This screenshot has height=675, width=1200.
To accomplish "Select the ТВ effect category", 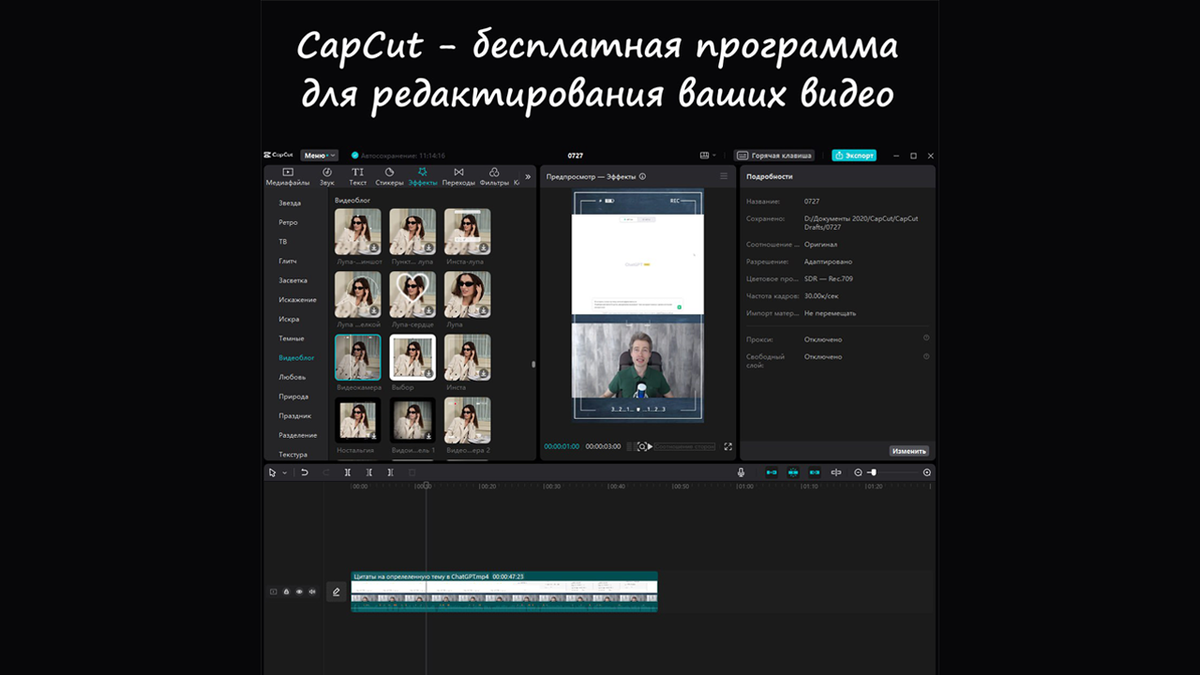I will [283, 241].
